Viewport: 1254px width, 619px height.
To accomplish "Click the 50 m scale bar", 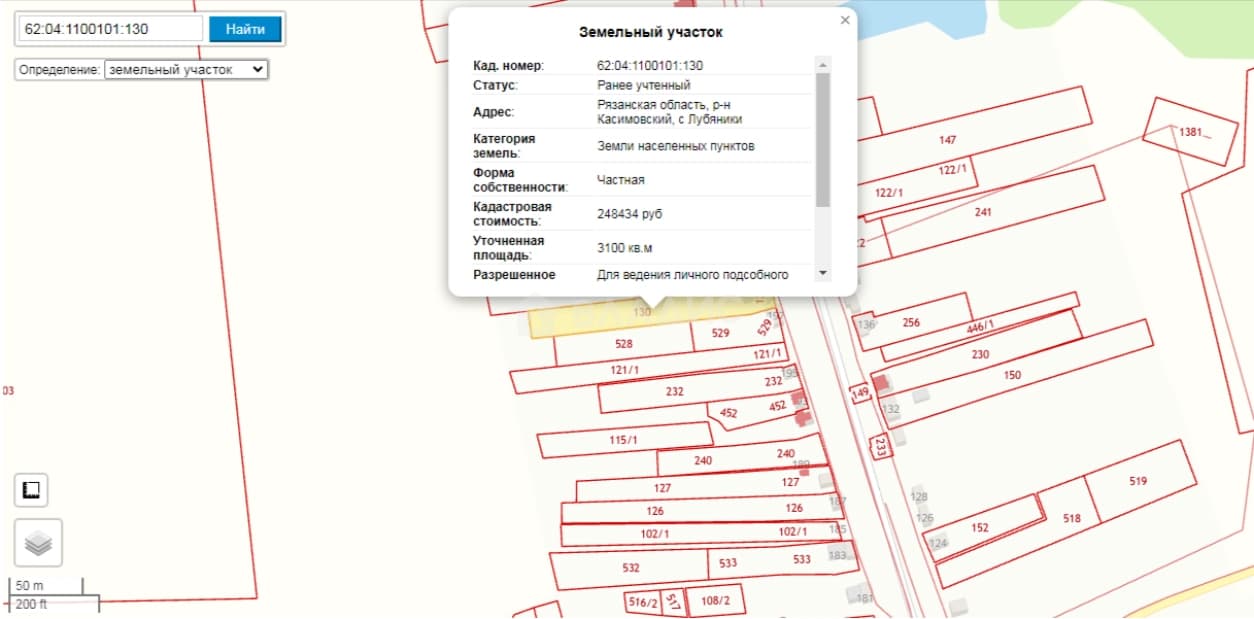I will (x=46, y=586).
